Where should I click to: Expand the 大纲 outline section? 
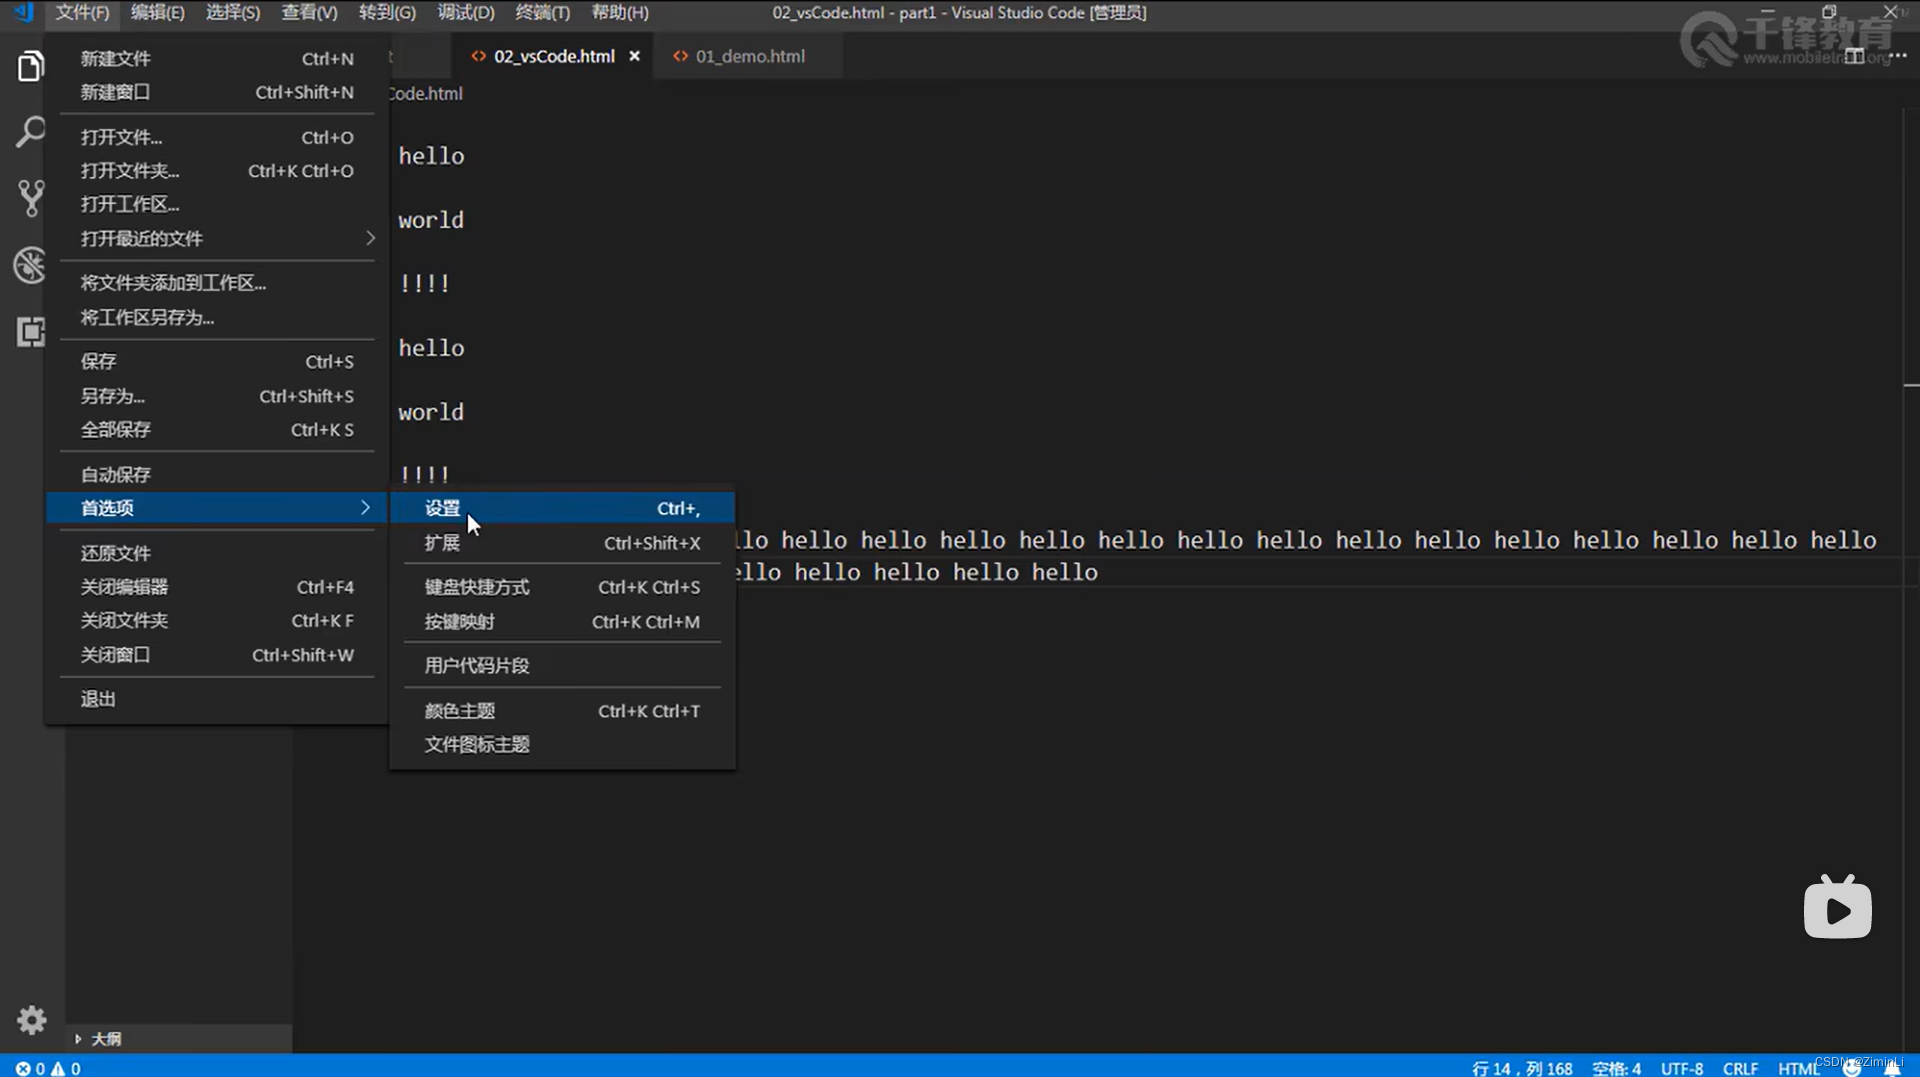[x=78, y=1039]
